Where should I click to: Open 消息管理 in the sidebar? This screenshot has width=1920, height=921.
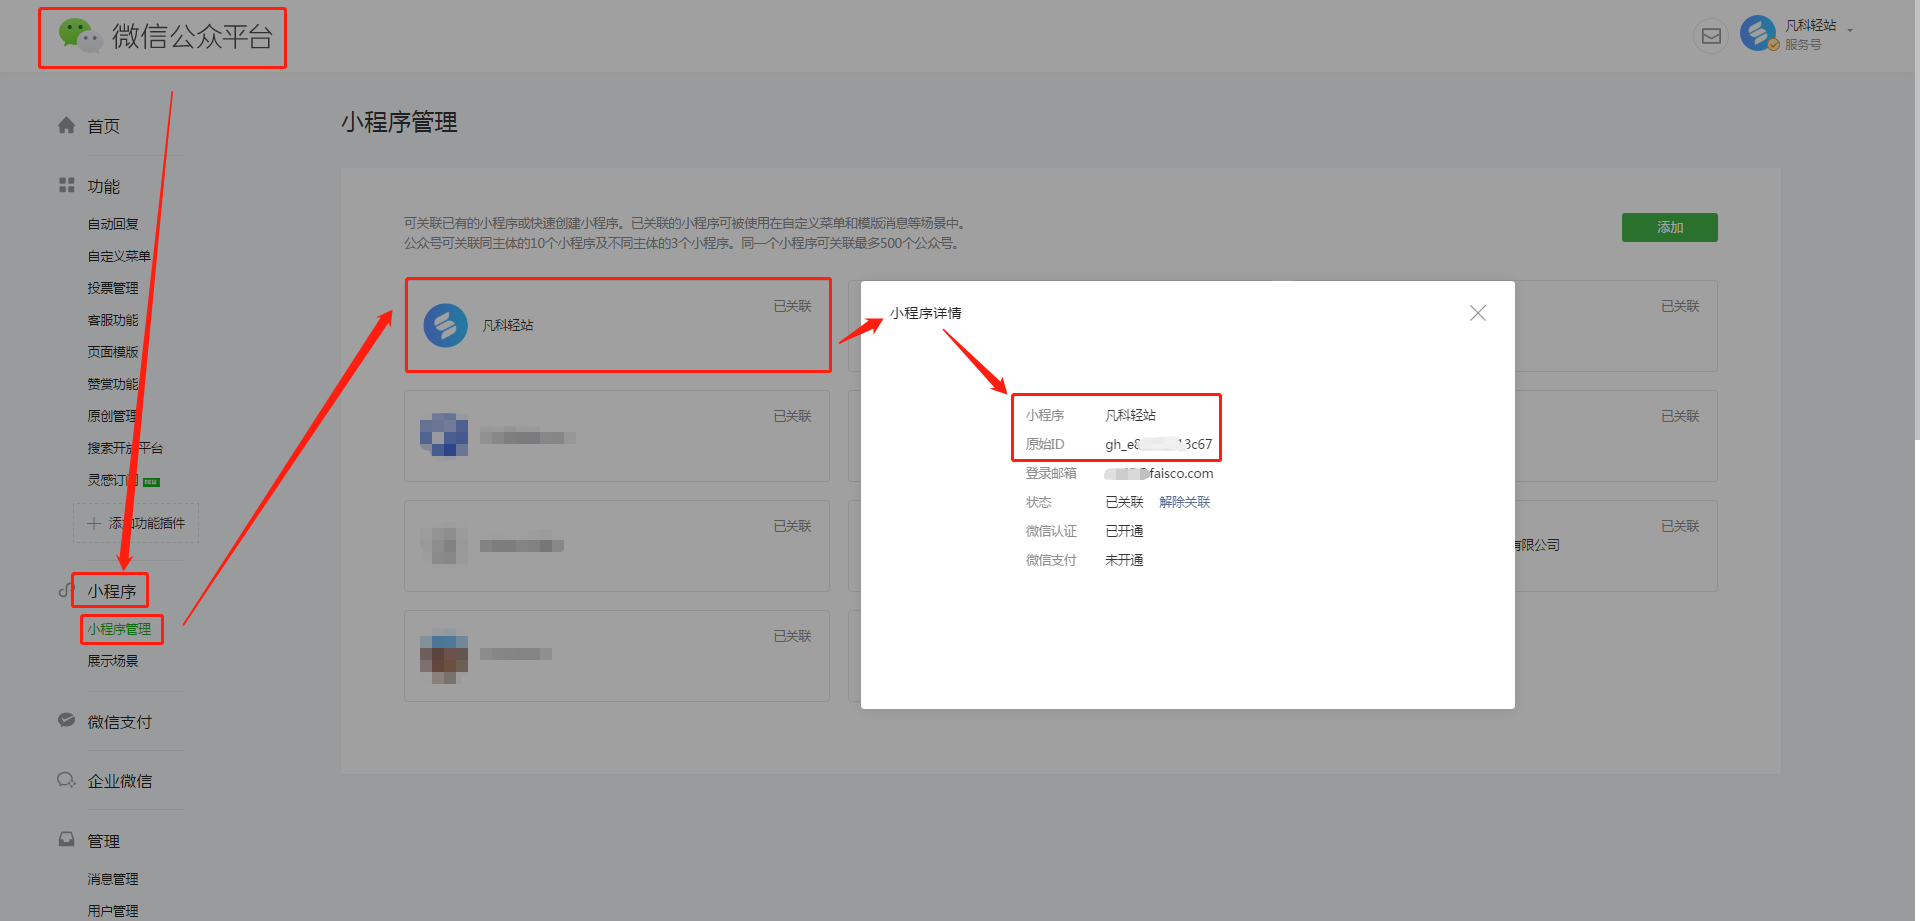tap(113, 879)
